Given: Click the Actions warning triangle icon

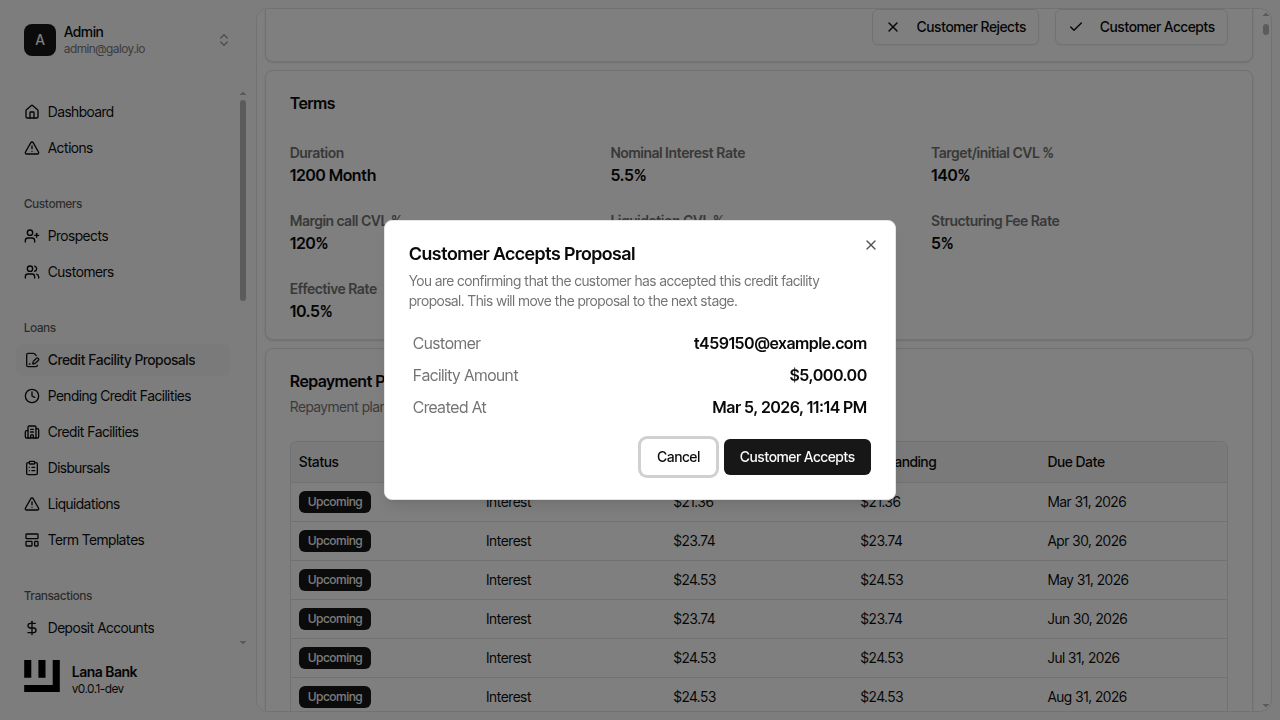Looking at the screenshot, I should (x=32, y=147).
